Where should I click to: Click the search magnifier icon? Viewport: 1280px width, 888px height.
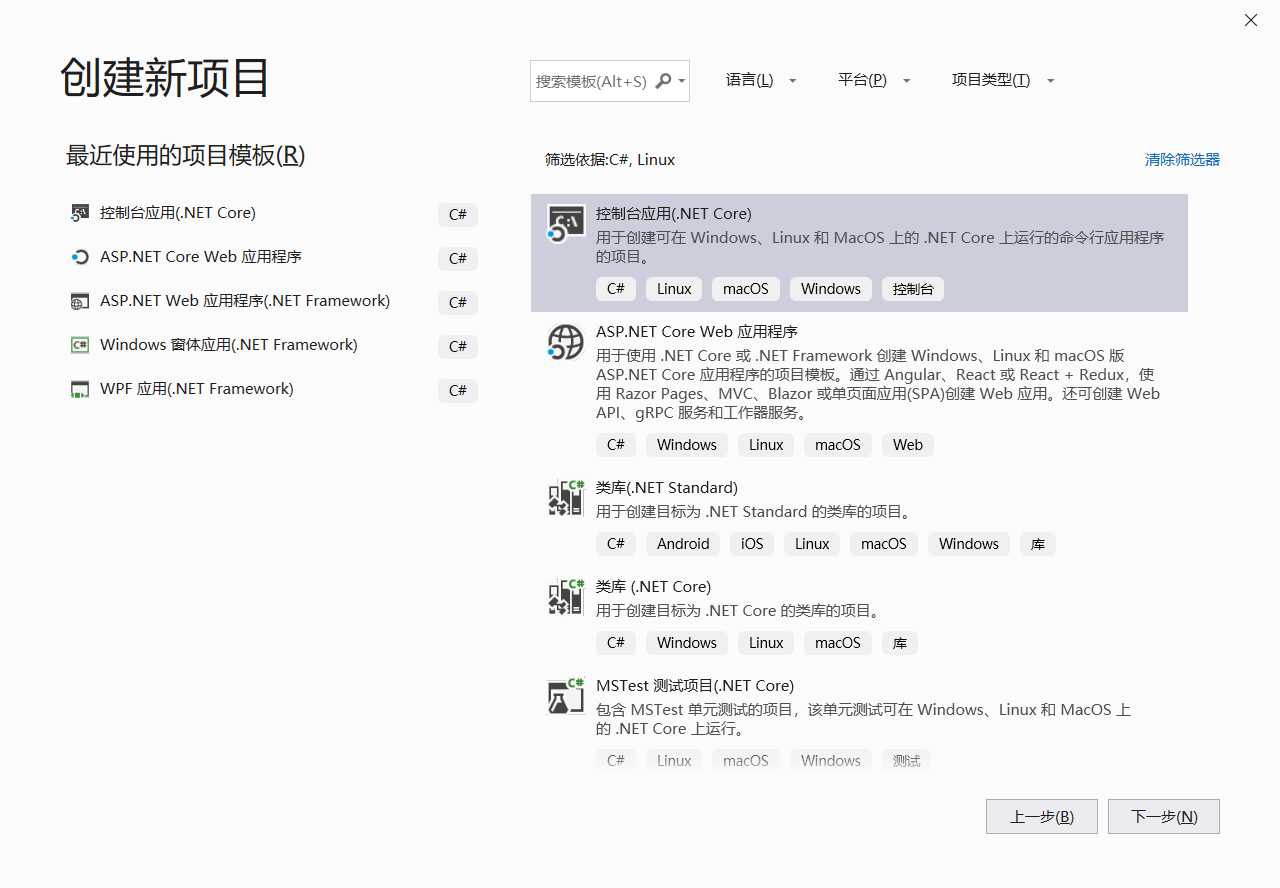(663, 81)
